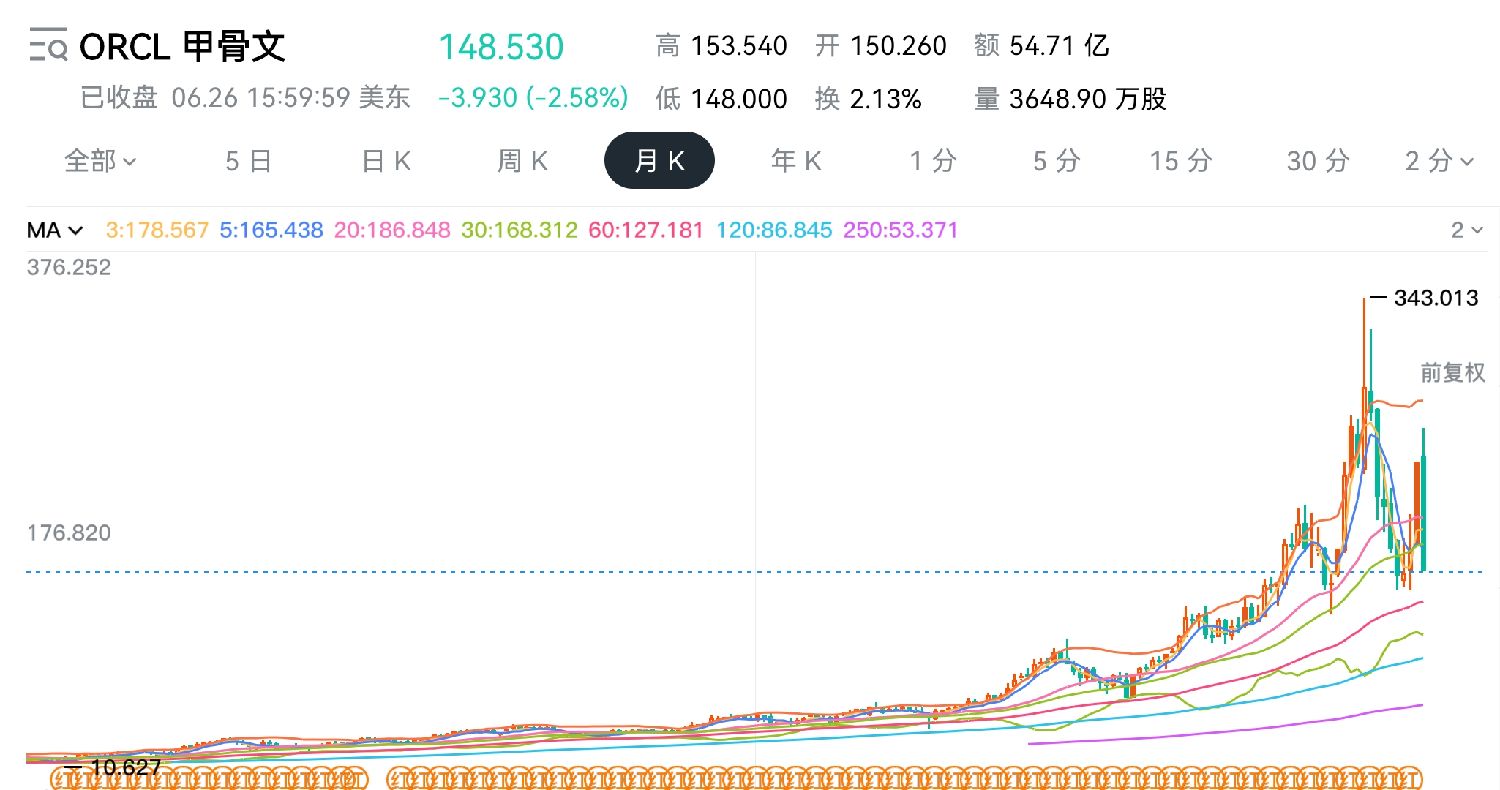Image resolution: width=1500 pixels, height=790 pixels.
Task: Click the 前复权 adjustment button
Action: (1453, 373)
